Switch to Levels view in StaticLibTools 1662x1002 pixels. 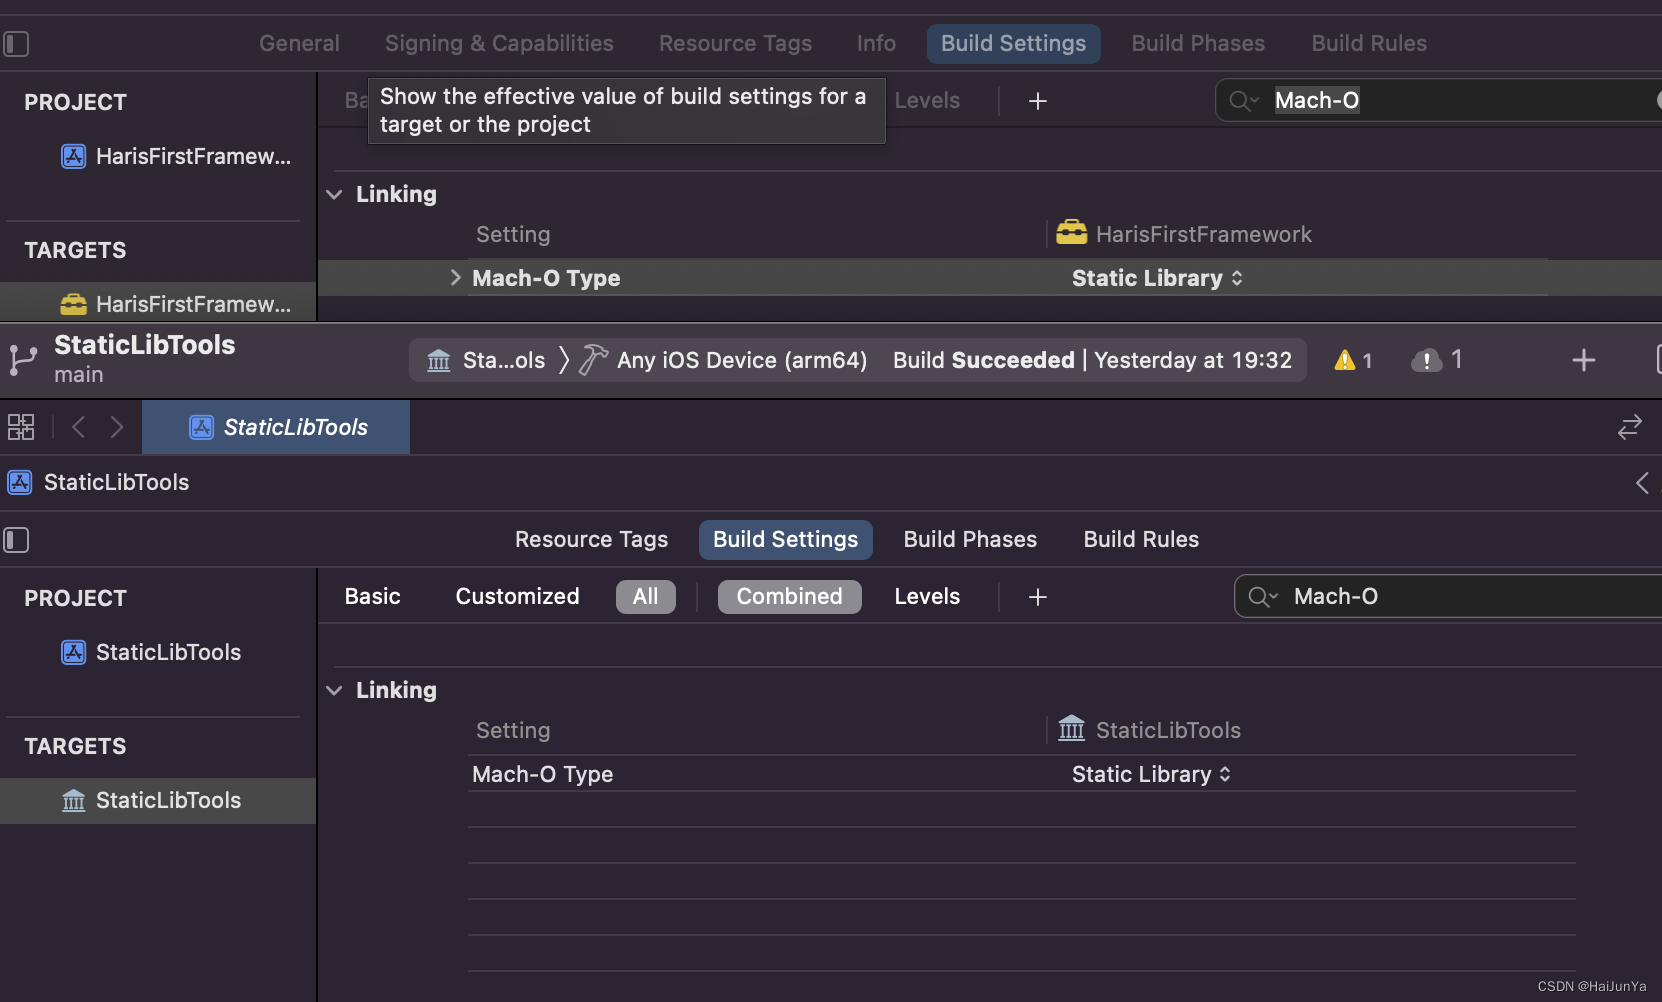[x=927, y=597]
